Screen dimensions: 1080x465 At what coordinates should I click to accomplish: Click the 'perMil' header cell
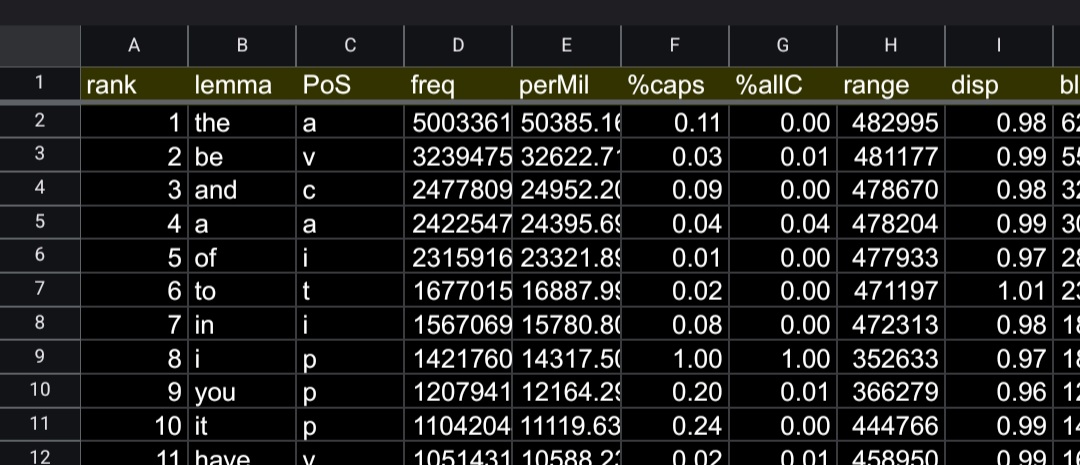pyautogui.click(x=566, y=85)
